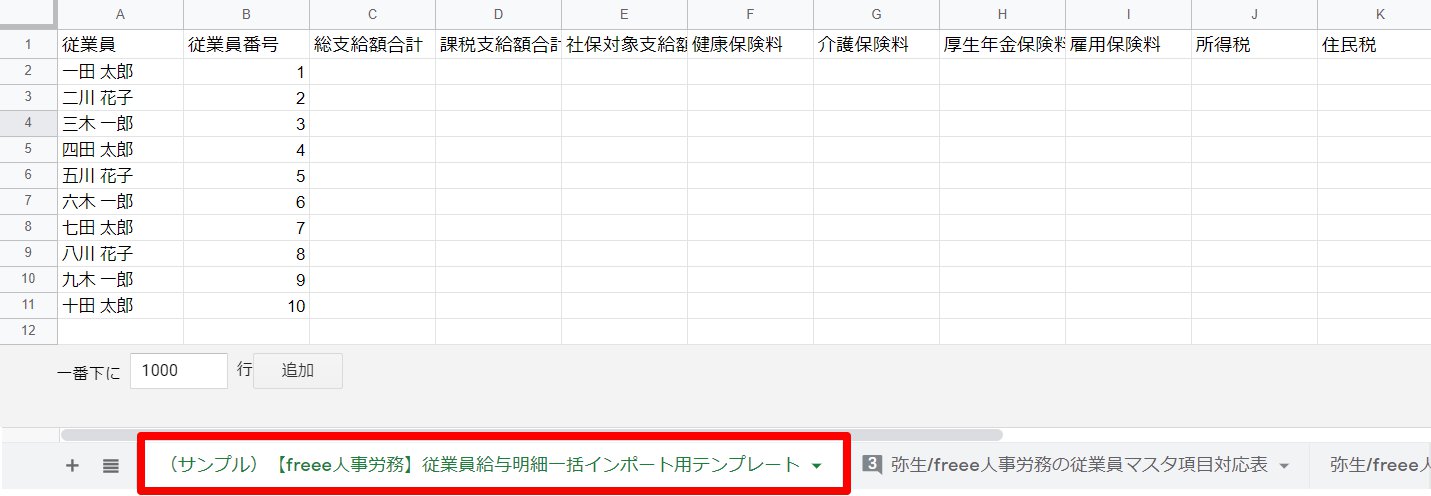Viewport: 1431px width, 496px height.
Task: Select column A header
Action: pos(120,14)
